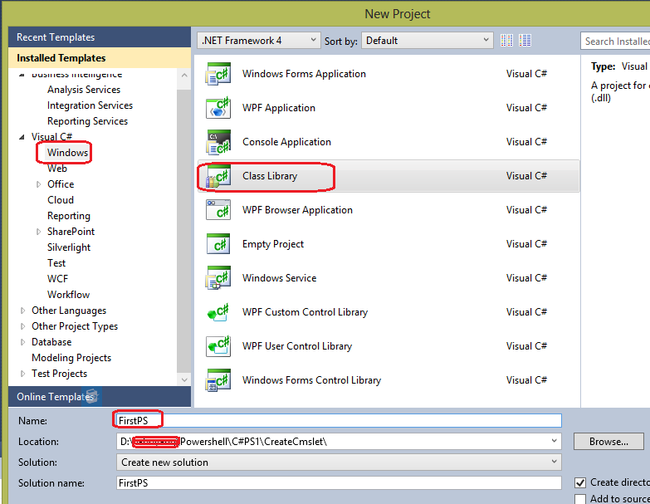
Task: Open the Solution 'Create new solution' dropdown
Action: click(x=339, y=462)
